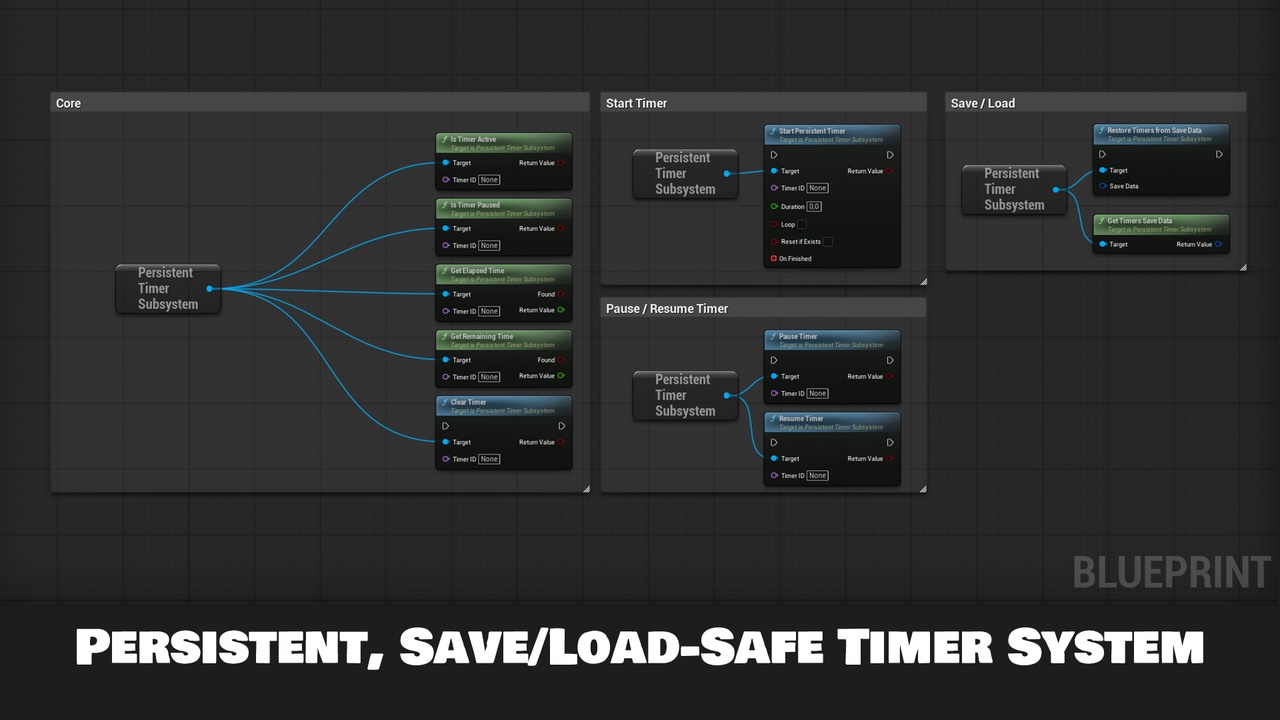Click the exec input pin on Start Persistent Timer
The width and height of the screenshot is (1280, 720).
tap(774, 155)
